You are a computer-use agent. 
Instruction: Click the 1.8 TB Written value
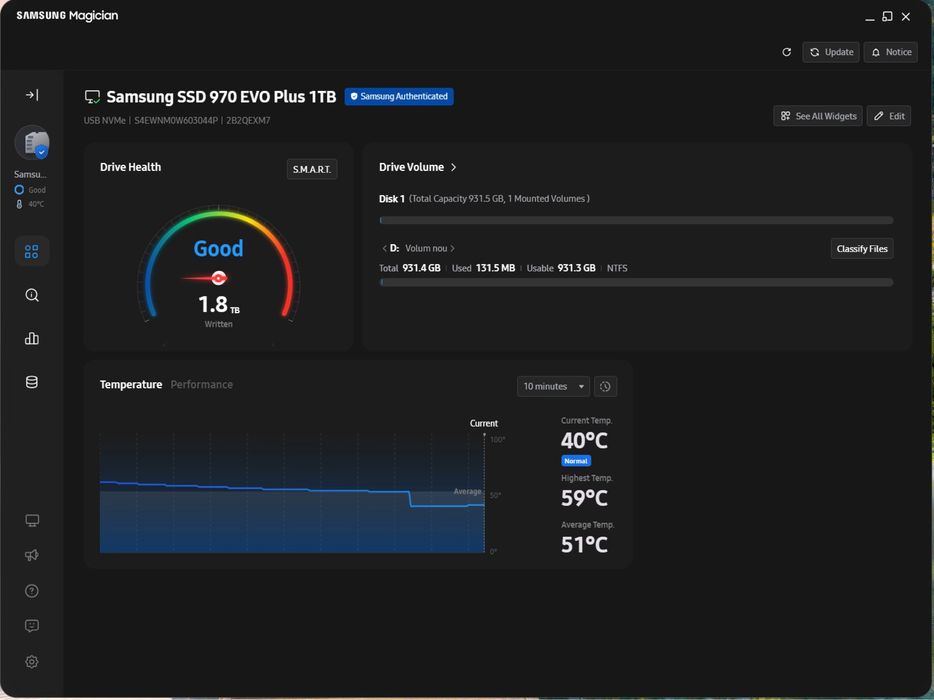click(x=219, y=304)
